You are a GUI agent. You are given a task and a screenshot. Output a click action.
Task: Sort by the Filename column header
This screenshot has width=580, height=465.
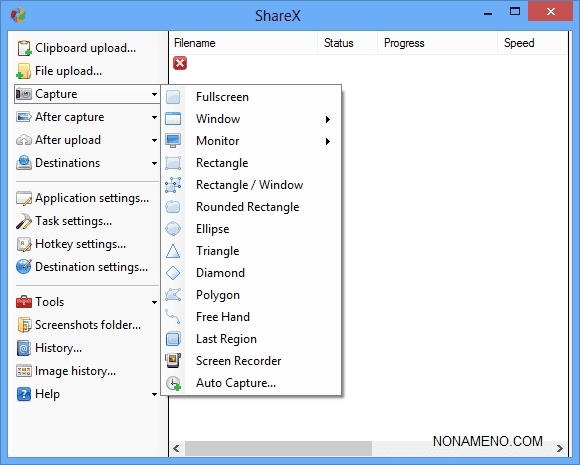[x=243, y=43]
